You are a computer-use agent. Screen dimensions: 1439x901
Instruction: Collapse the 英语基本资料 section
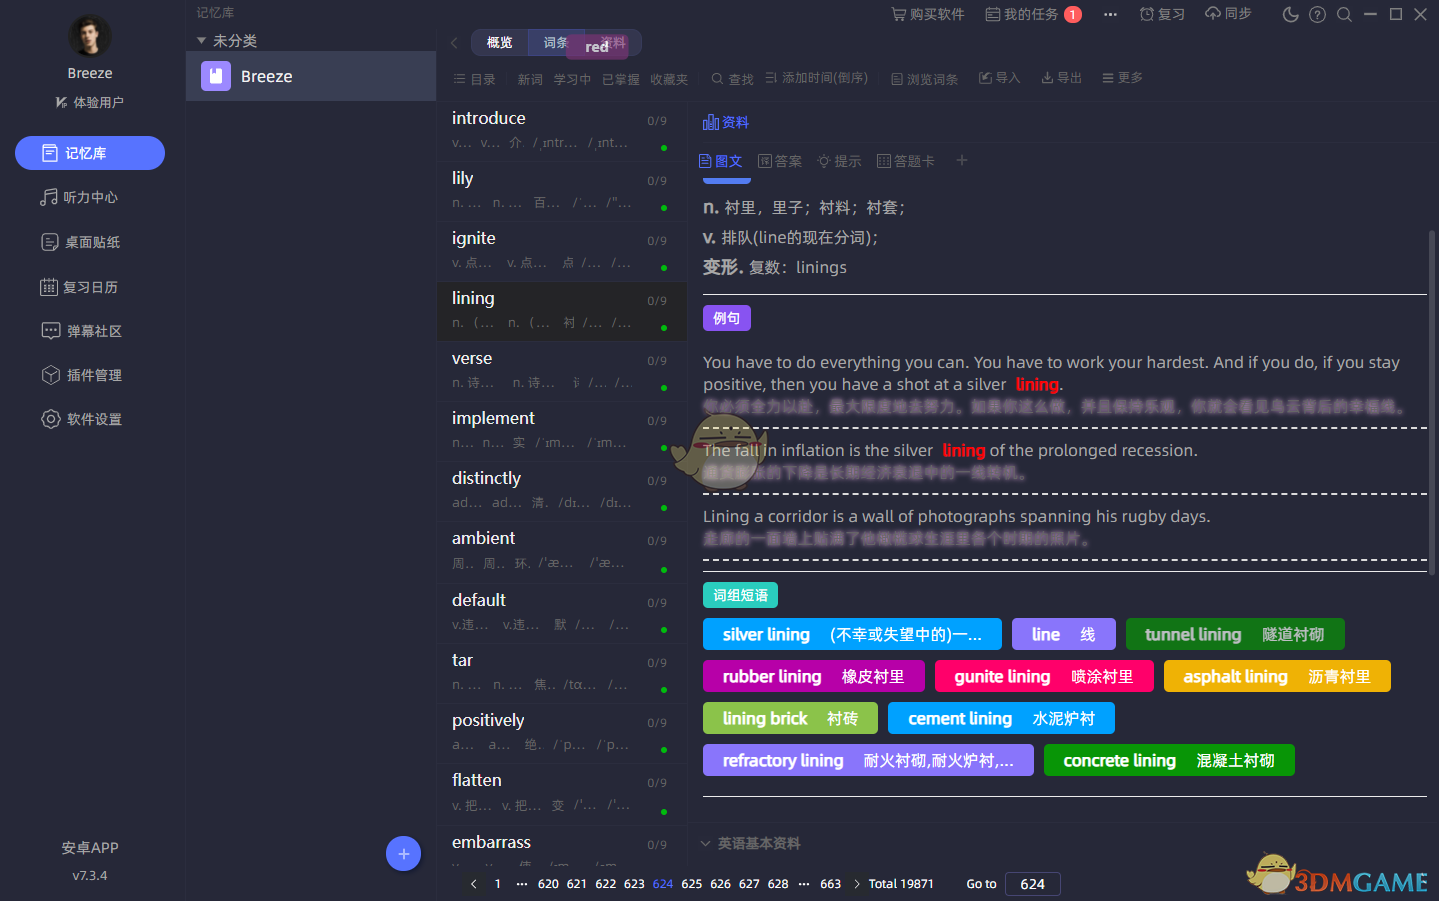(x=750, y=843)
